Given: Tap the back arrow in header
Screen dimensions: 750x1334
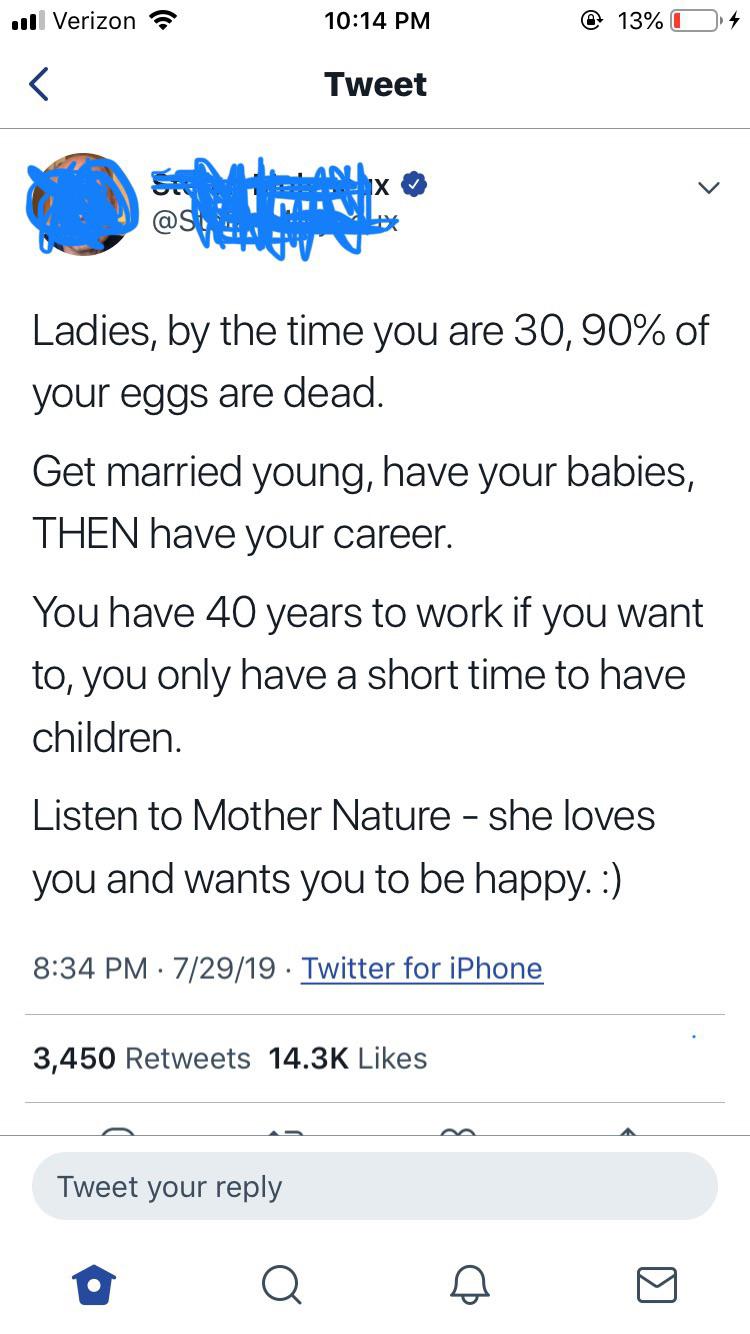Looking at the screenshot, I should 39,84.
